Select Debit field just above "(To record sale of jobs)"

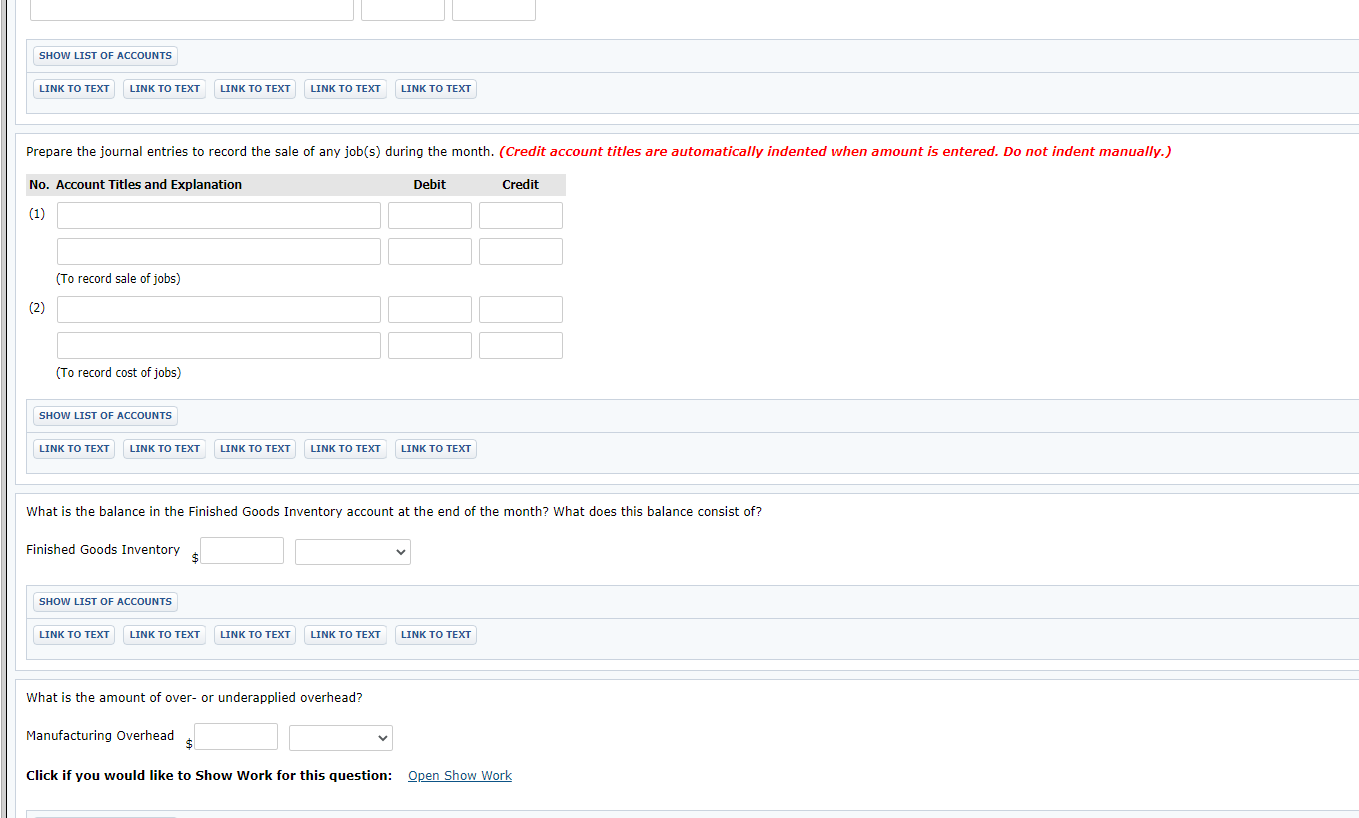430,252
